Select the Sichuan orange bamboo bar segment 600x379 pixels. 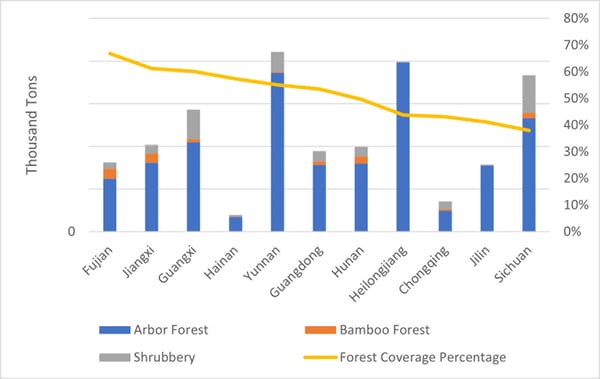(529, 116)
